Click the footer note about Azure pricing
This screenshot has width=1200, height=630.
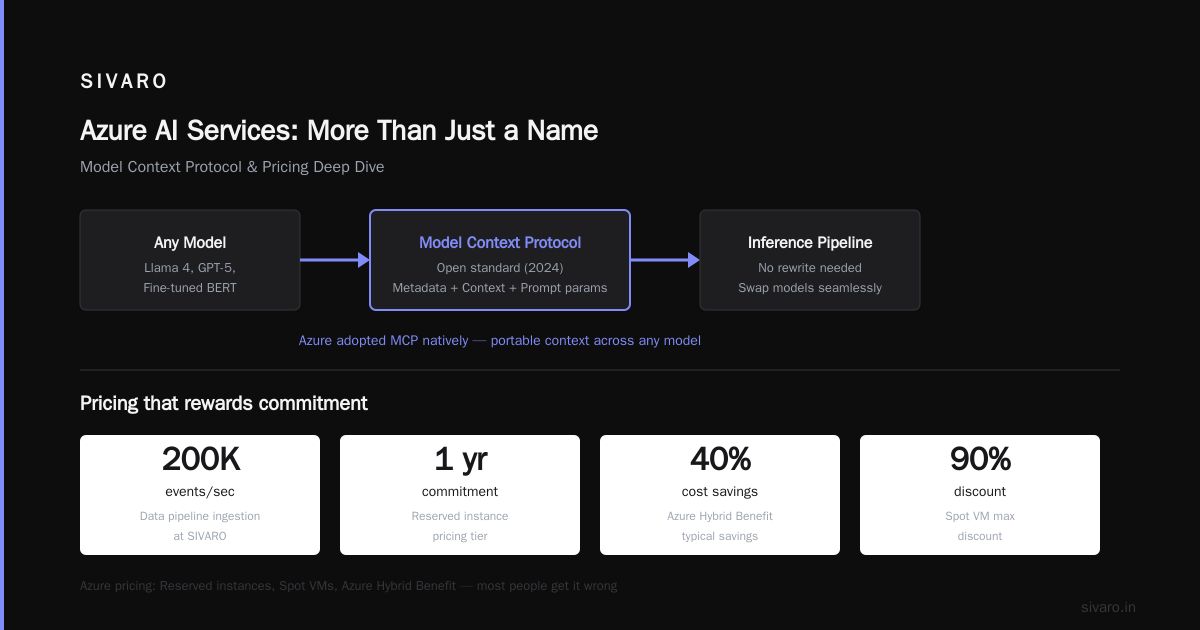click(x=349, y=586)
